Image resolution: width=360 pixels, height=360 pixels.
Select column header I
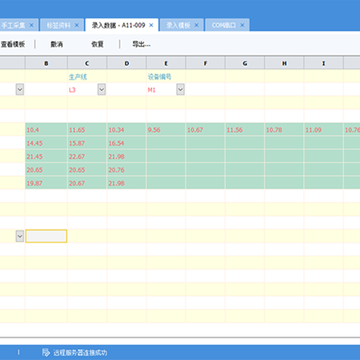(323, 63)
